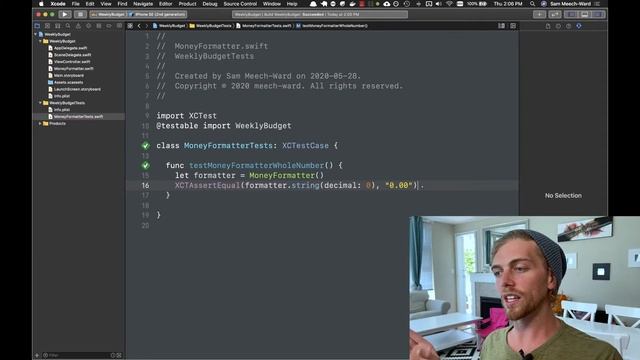Open the Apple menu
This screenshot has width=640, height=360.
pos(41,4)
